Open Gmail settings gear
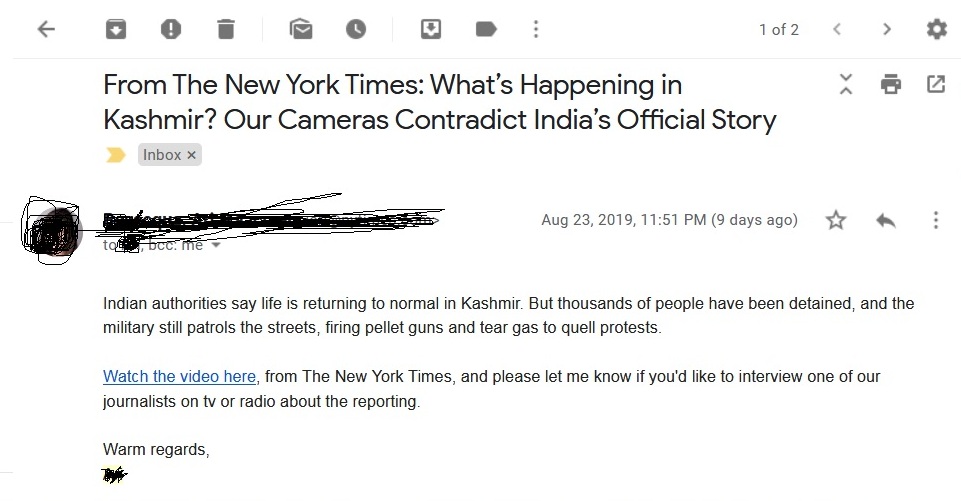961x501 pixels. [936, 29]
